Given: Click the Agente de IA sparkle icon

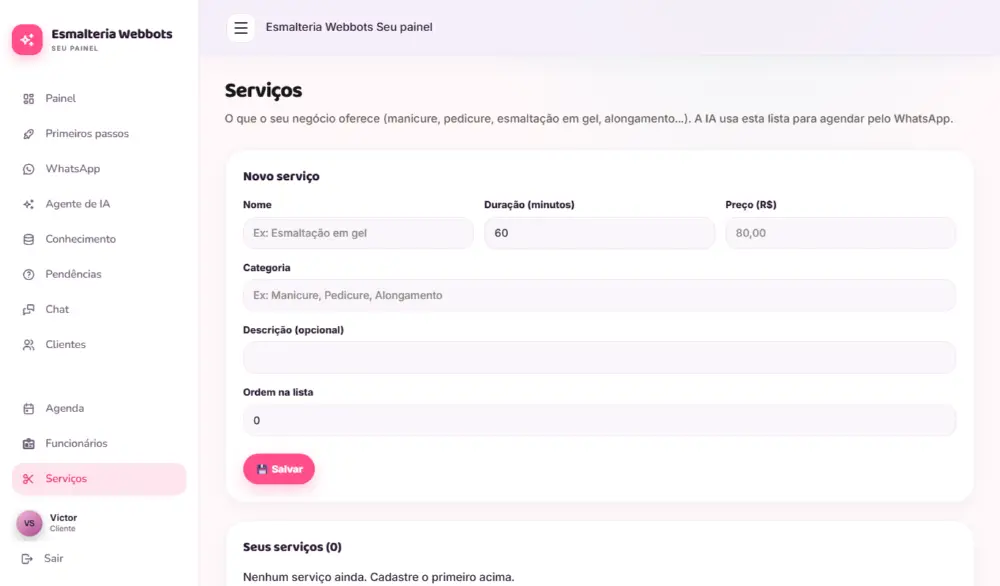Looking at the screenshot, I should (x=29, y=204).
